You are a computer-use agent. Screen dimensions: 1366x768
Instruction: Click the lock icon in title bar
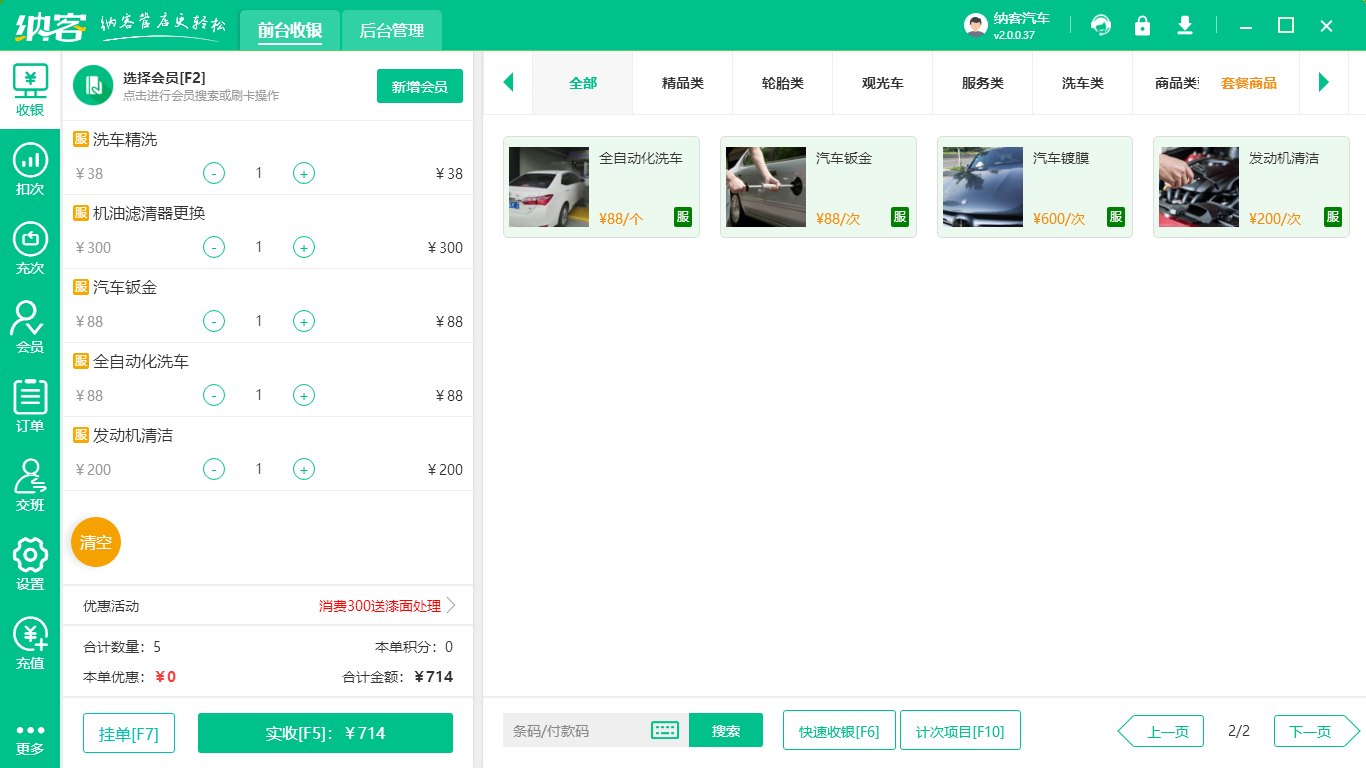click(x=1142, y=24)
